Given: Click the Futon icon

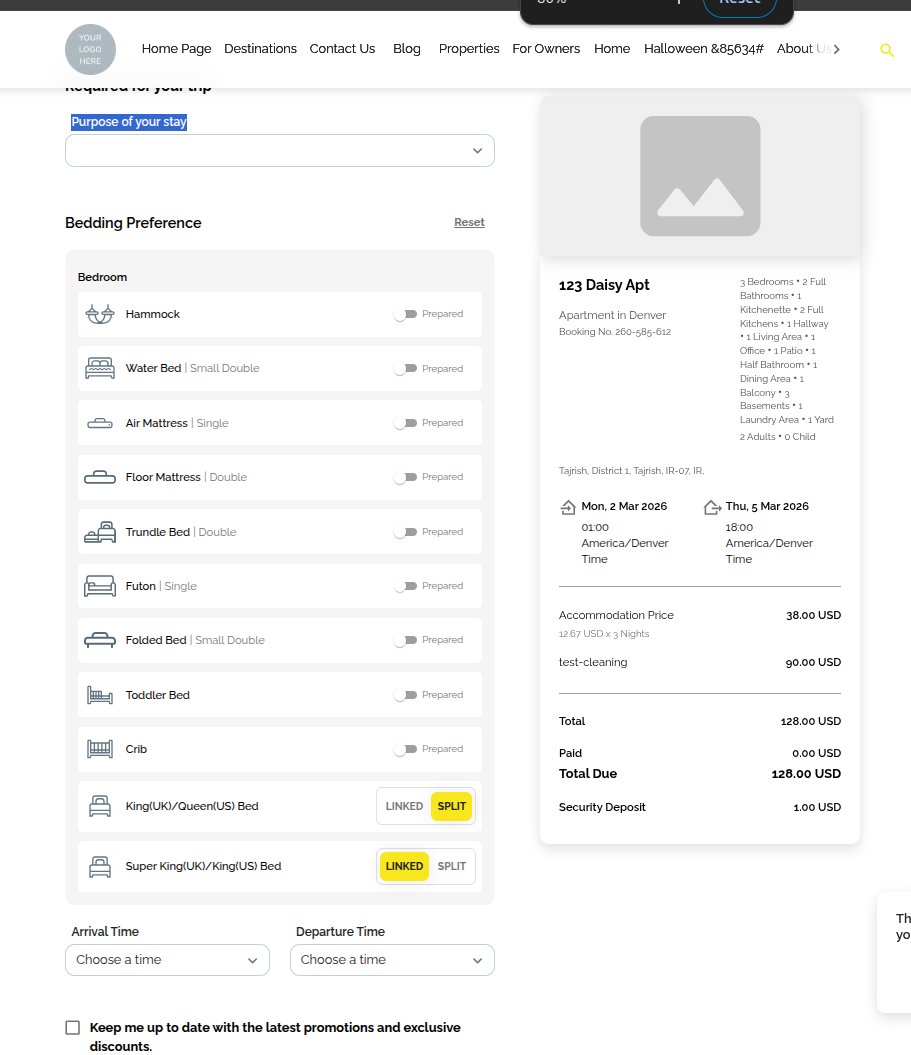Looking at the screenshot, I should pos(100,586).
